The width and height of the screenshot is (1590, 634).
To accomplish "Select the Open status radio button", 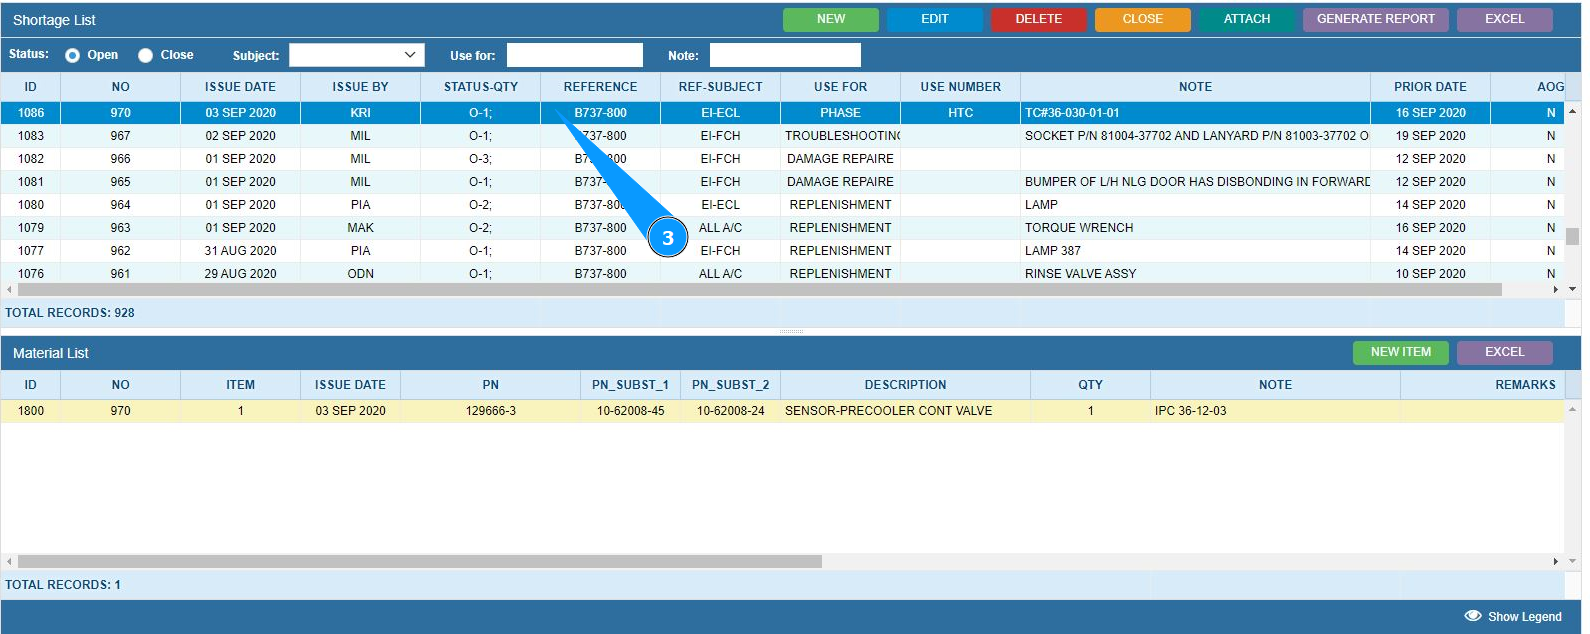I will point(73,56).
